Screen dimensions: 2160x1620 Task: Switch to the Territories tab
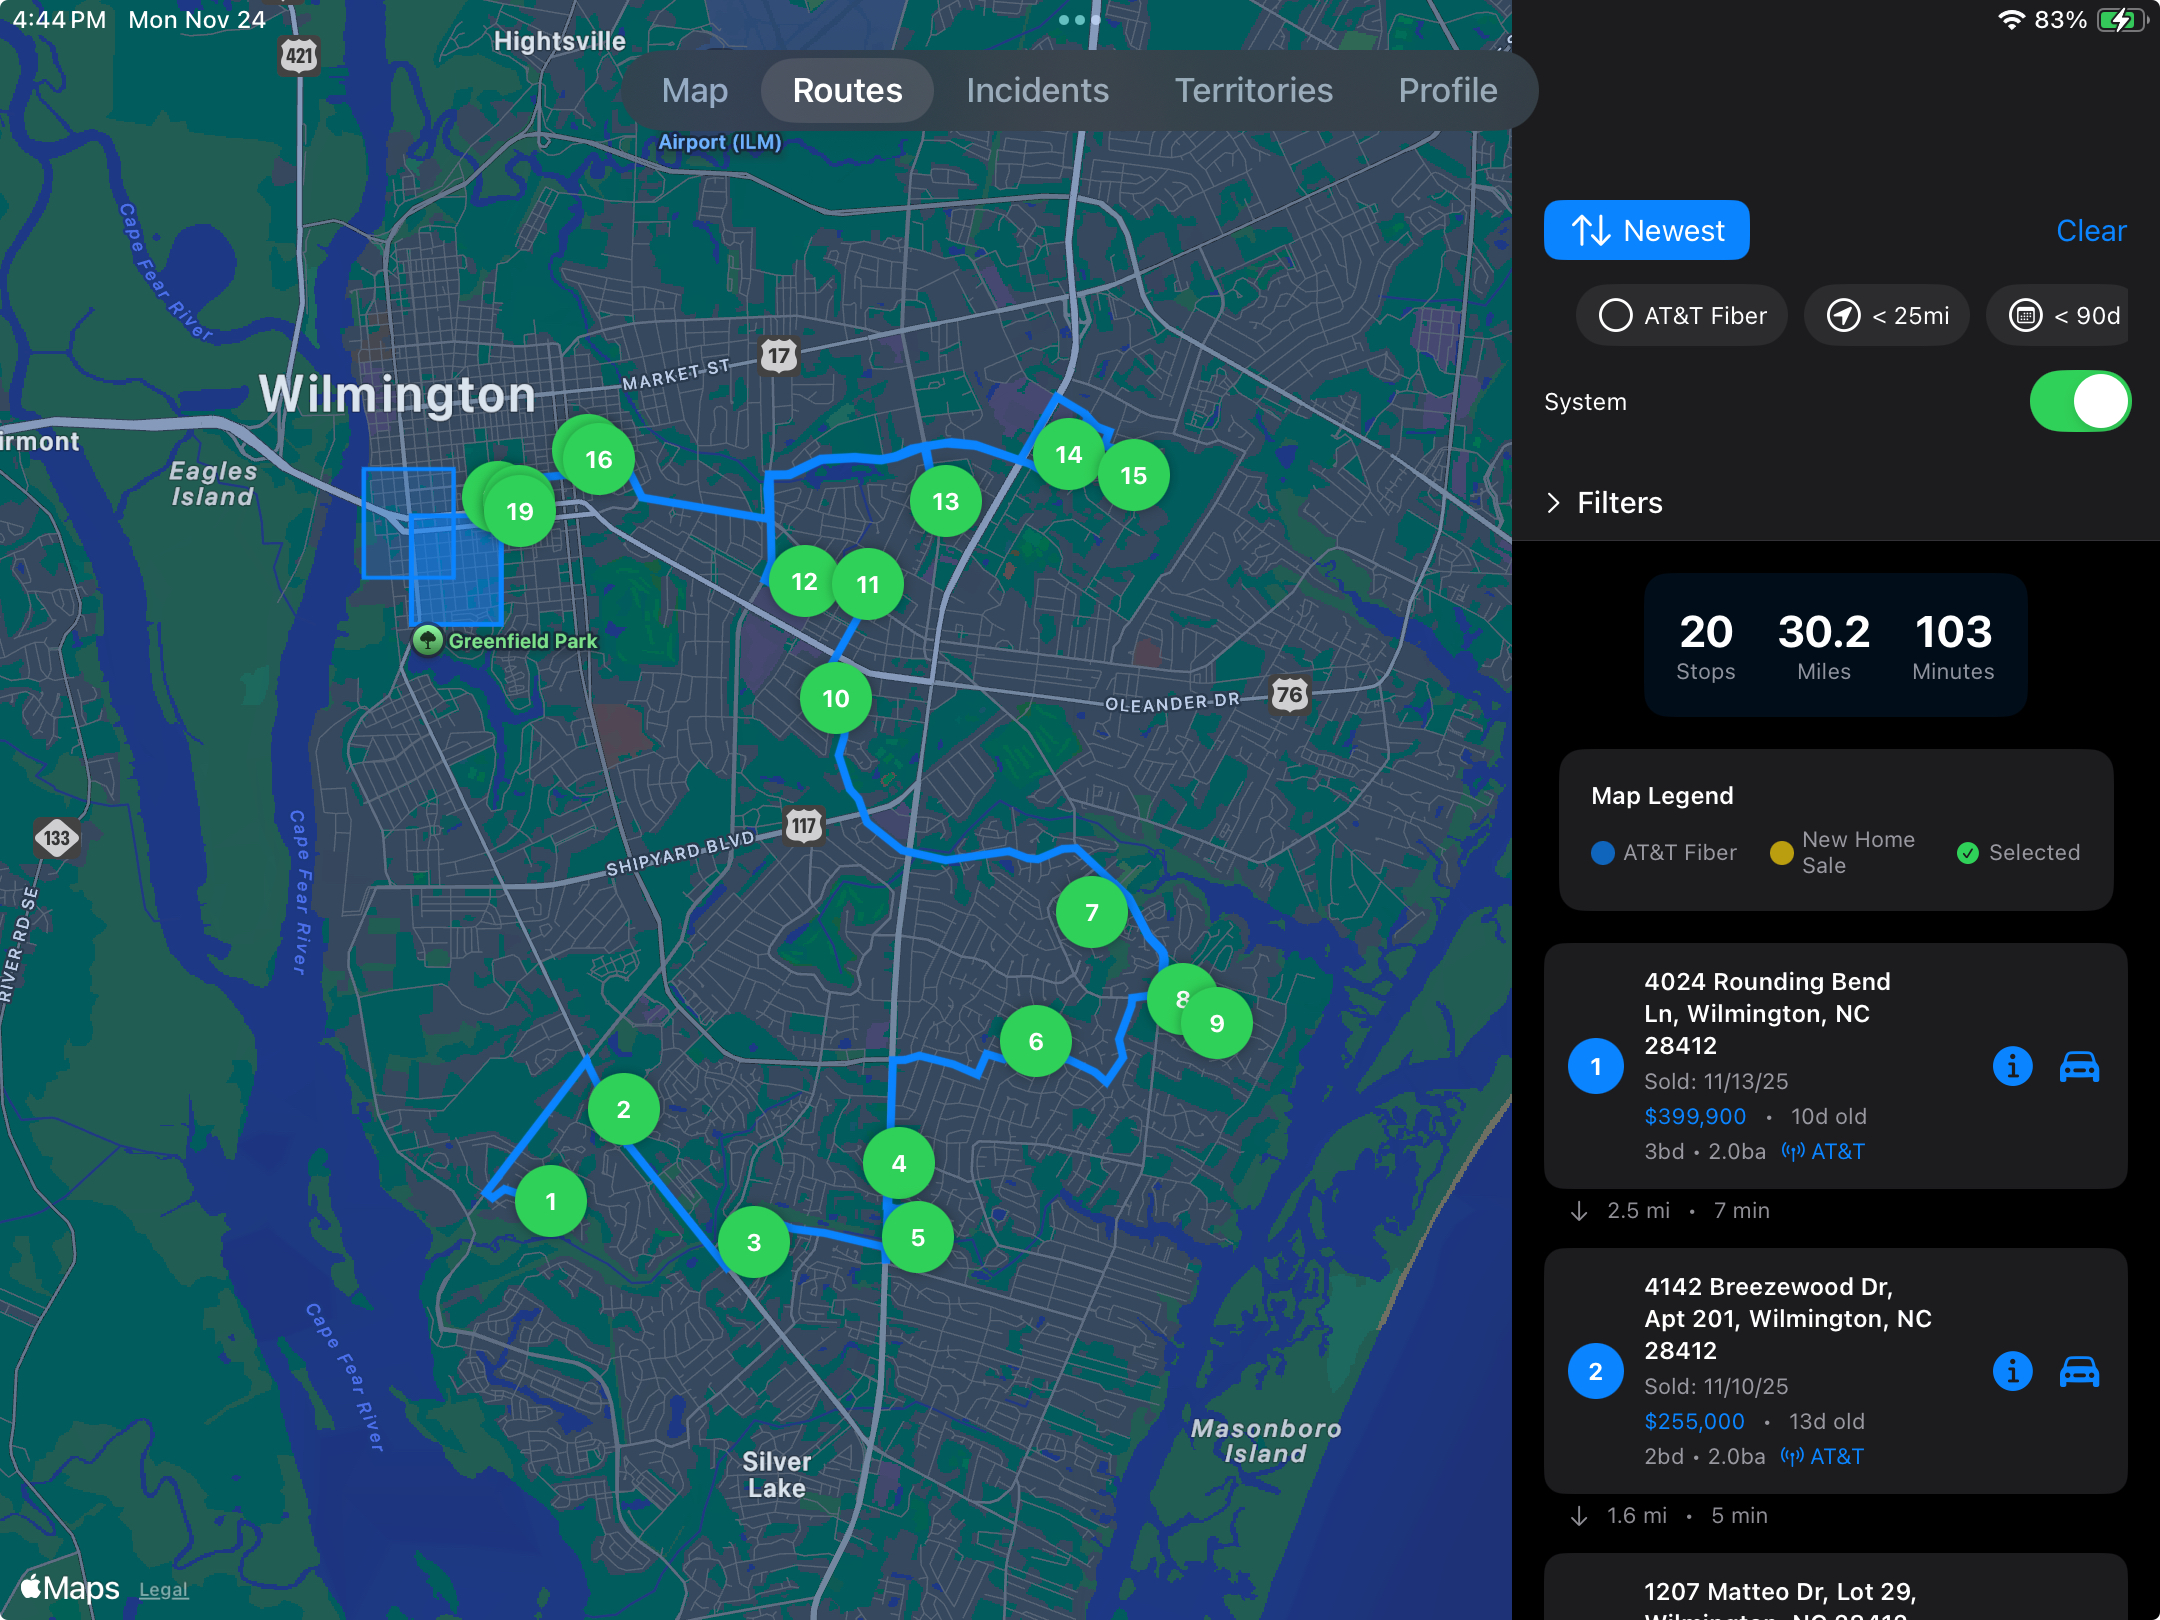(1253, 91)
